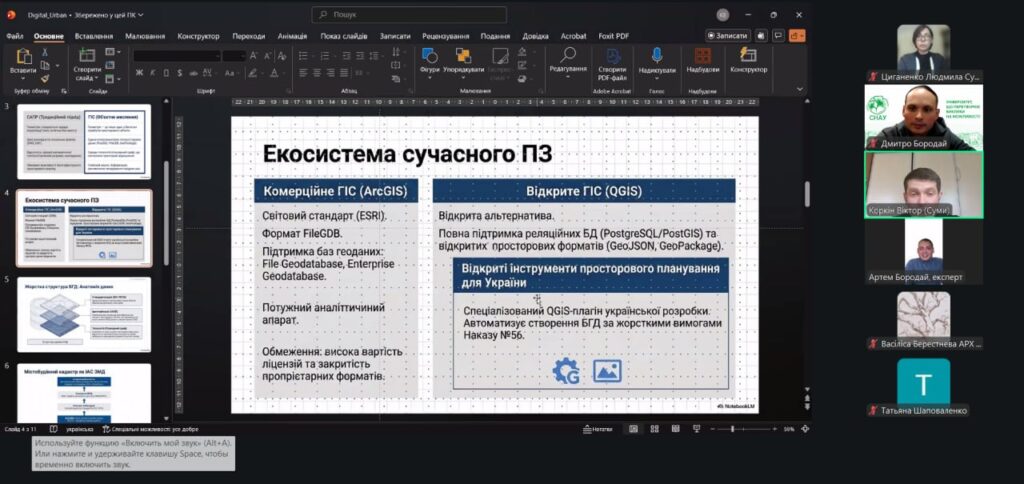Viewport: 1024px width, 484px height.
Task: Open the Вставлення (Insert) tab
Action: (94, 36)
